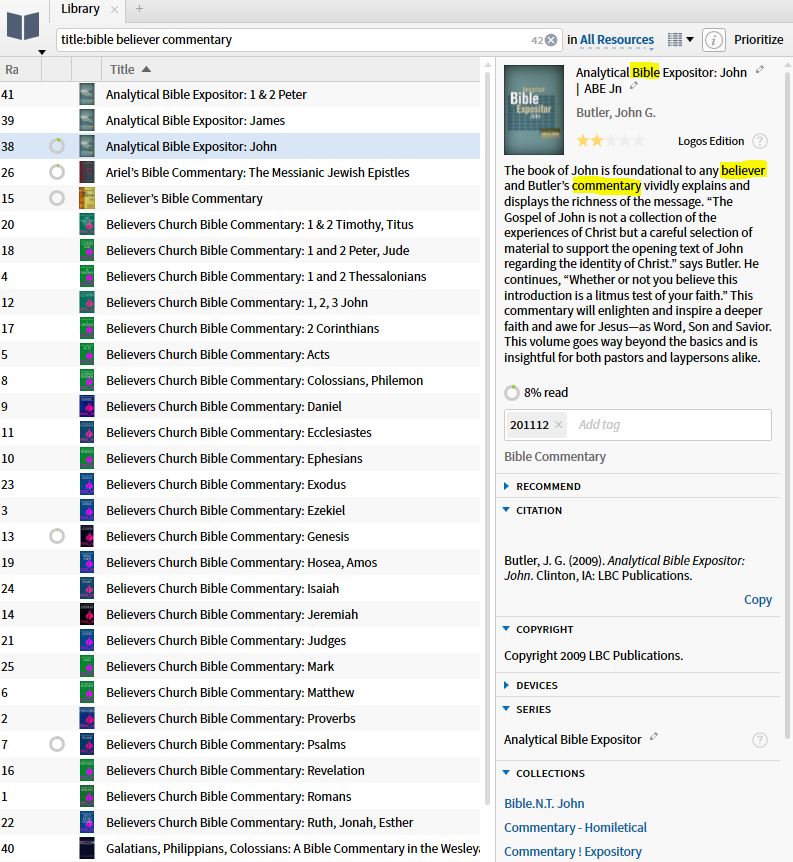
Task: Select Believers Church Bible Commentary: Ruth, Jonah, Esther
Action: [x=240, y=822]
